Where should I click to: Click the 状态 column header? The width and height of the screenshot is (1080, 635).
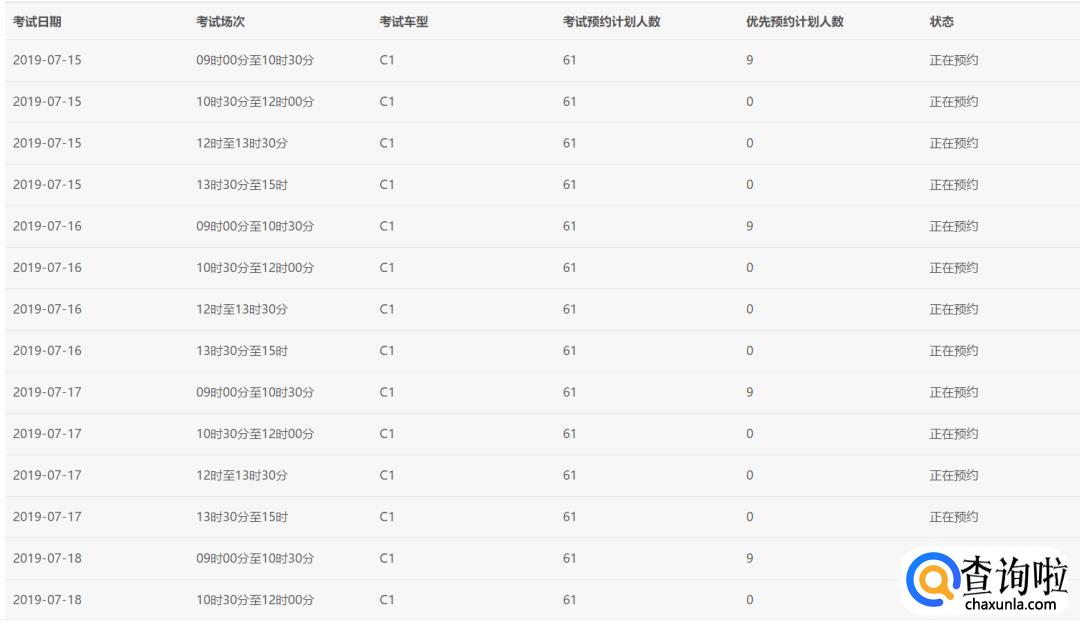941,22
